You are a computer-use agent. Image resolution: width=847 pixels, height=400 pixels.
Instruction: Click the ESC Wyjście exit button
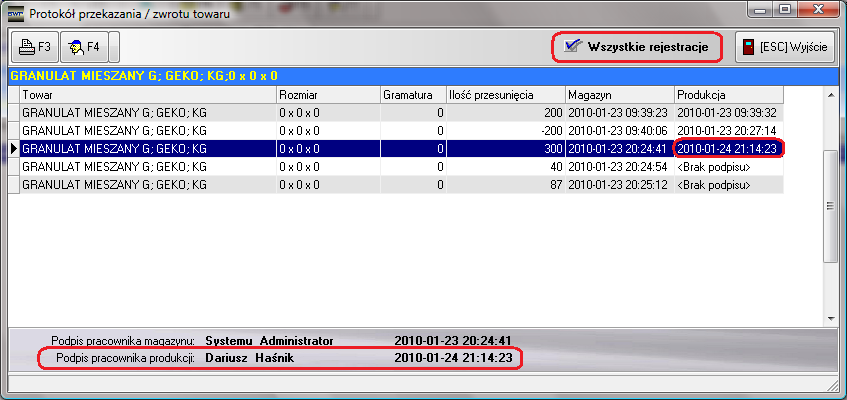pos(786,47)
